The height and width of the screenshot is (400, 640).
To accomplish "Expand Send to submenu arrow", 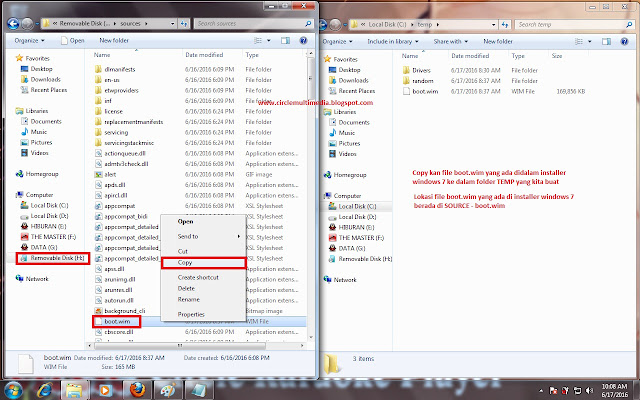I will point(239,236).
